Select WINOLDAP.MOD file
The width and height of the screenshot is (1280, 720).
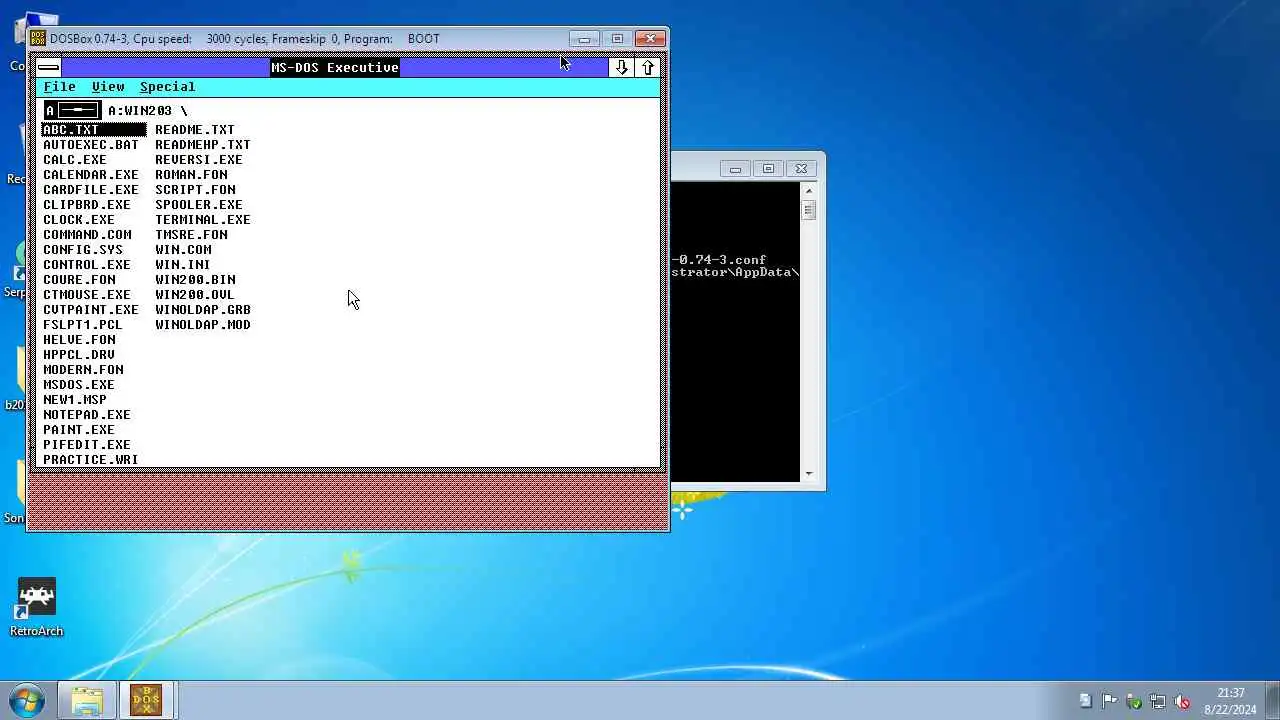pyautogui.click(x=203, y=325)
